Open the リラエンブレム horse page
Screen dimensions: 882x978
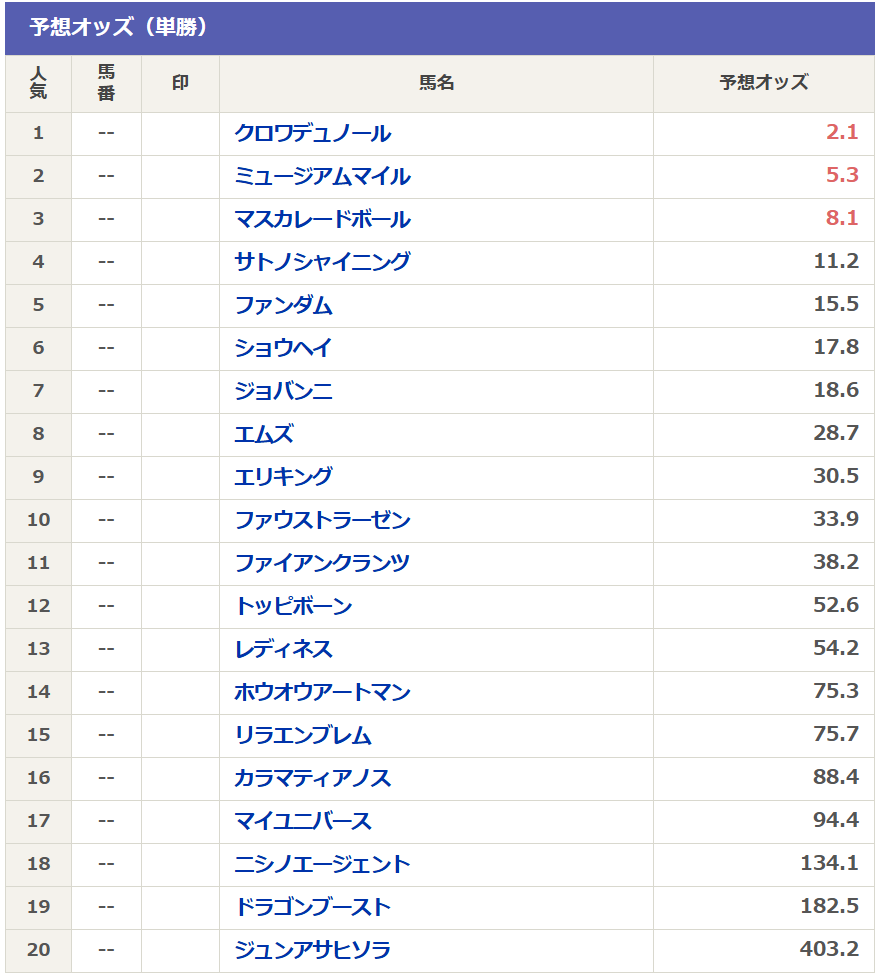[x=303, y=736]
